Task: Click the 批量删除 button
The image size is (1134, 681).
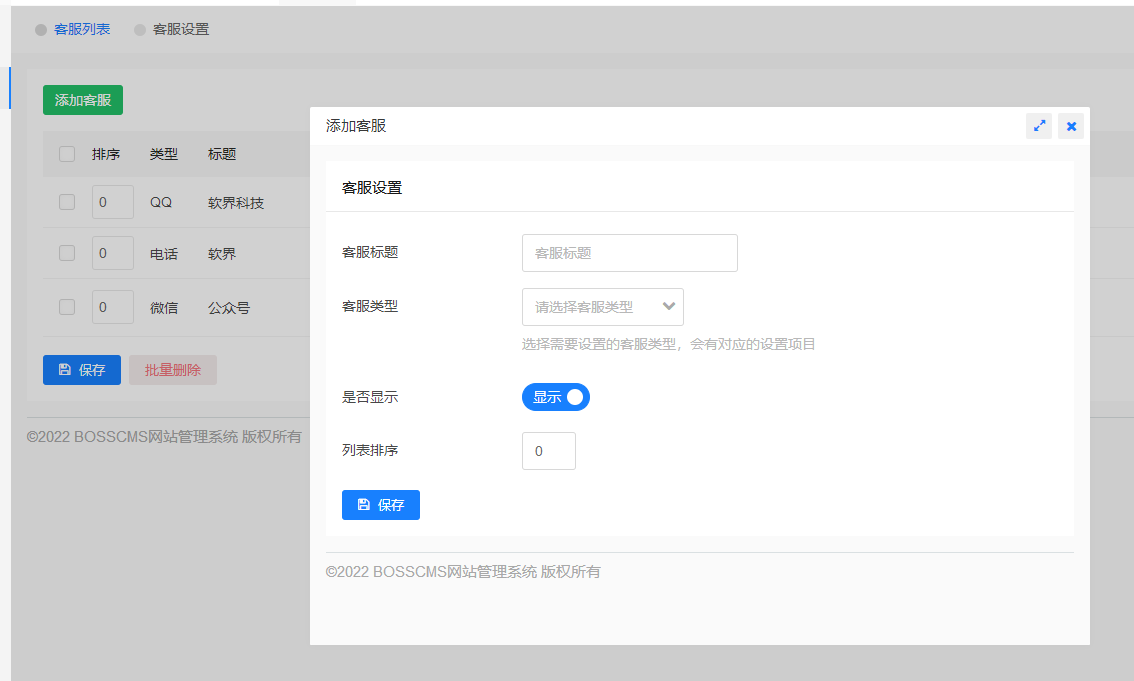Action: pos(173,370)
